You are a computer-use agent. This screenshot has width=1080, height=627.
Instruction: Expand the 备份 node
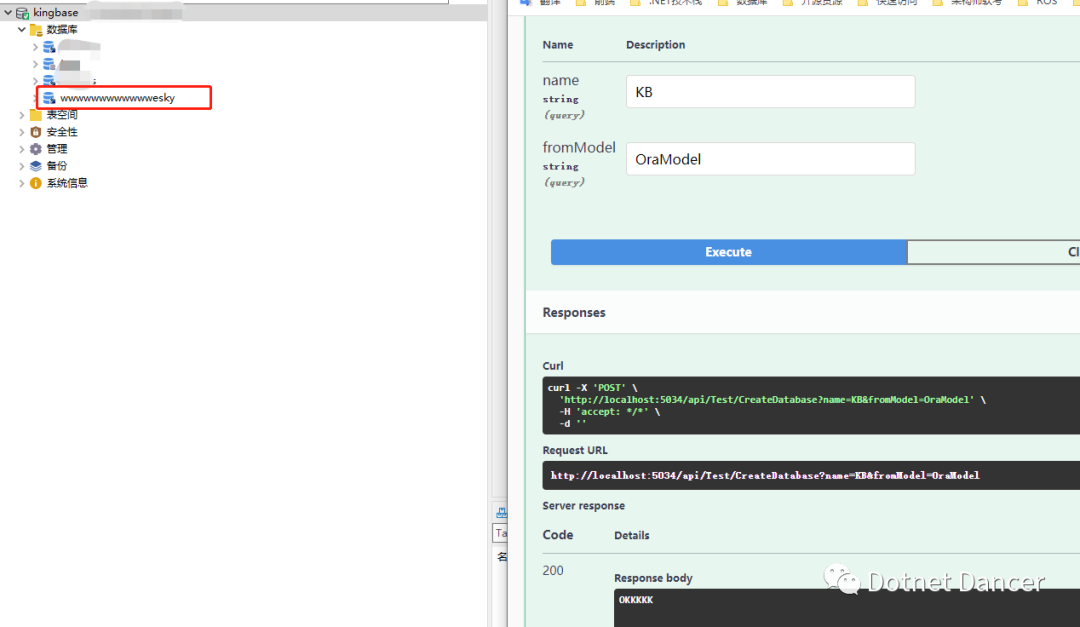22,166
